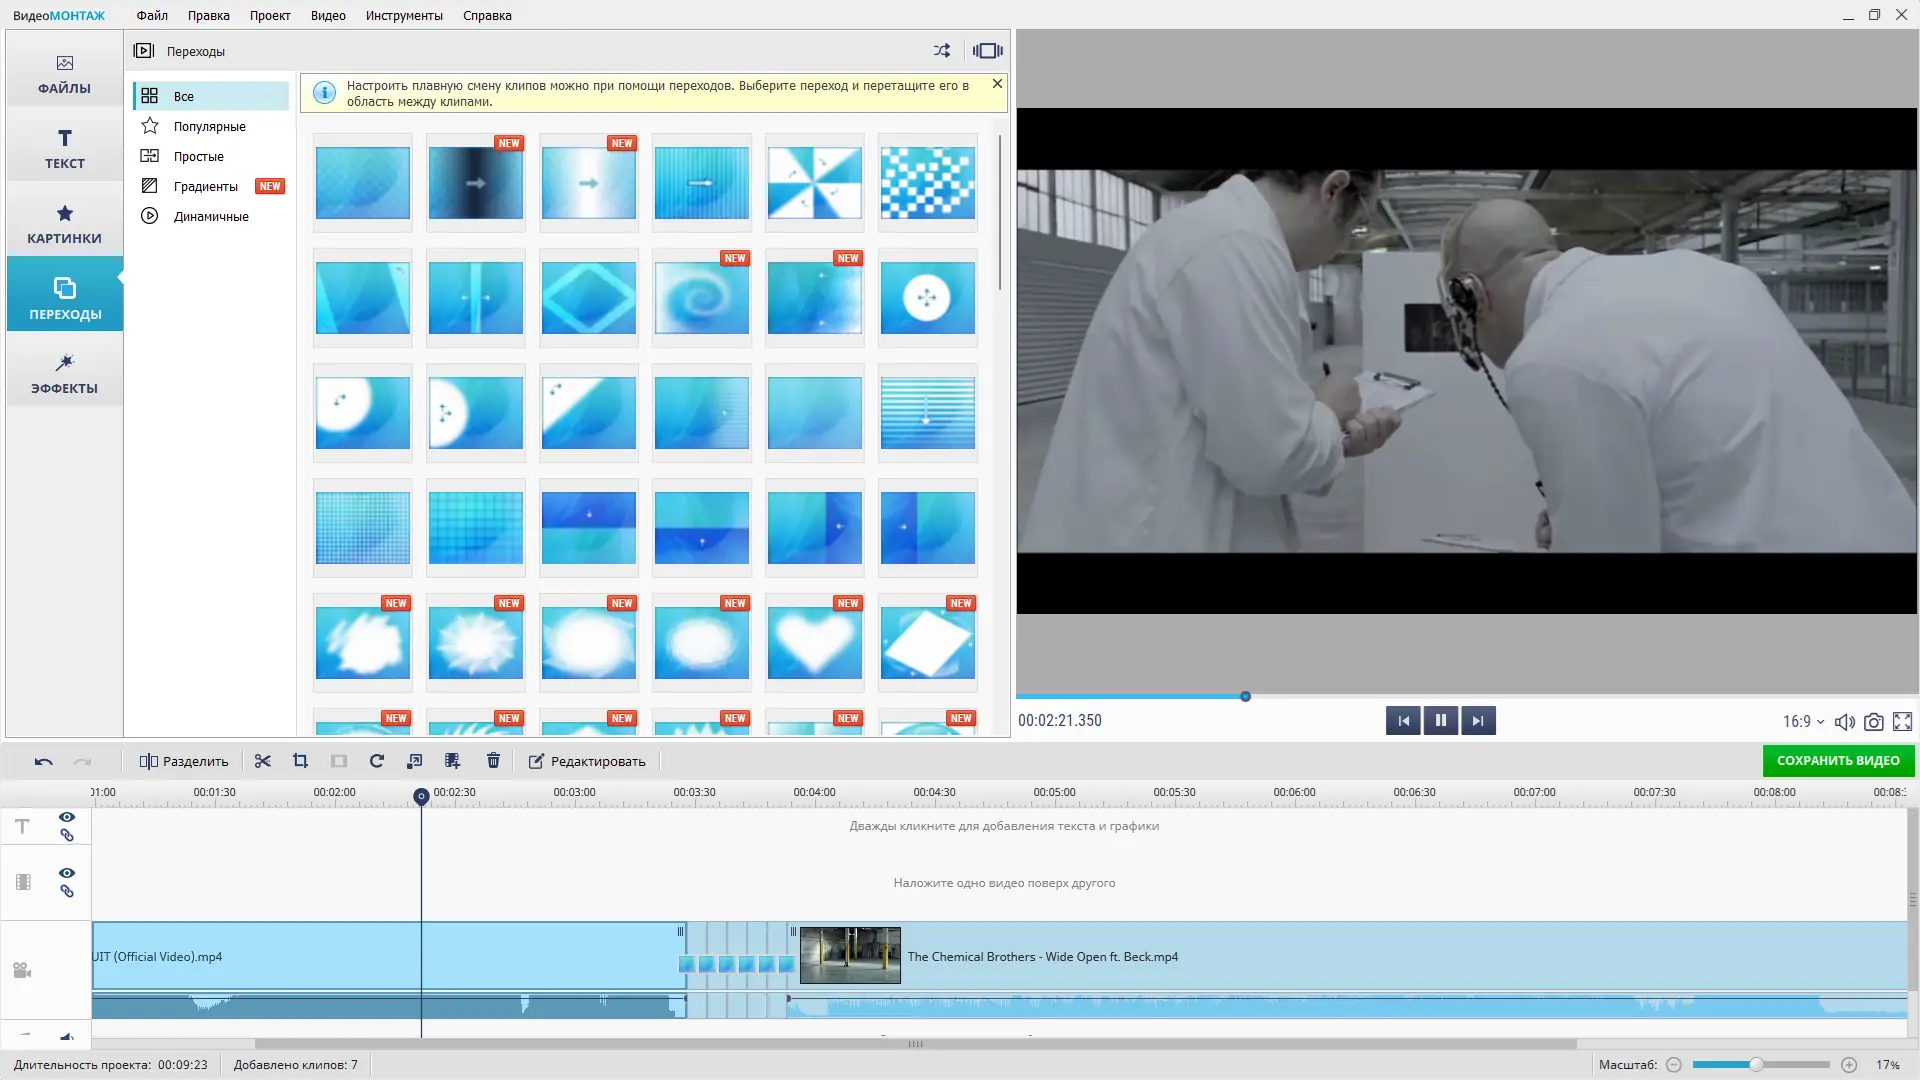Select the Динамичные transitions category
The width and height of the screenshot is (1920, 1080).
pyautogui.click(x=211, y=216)
